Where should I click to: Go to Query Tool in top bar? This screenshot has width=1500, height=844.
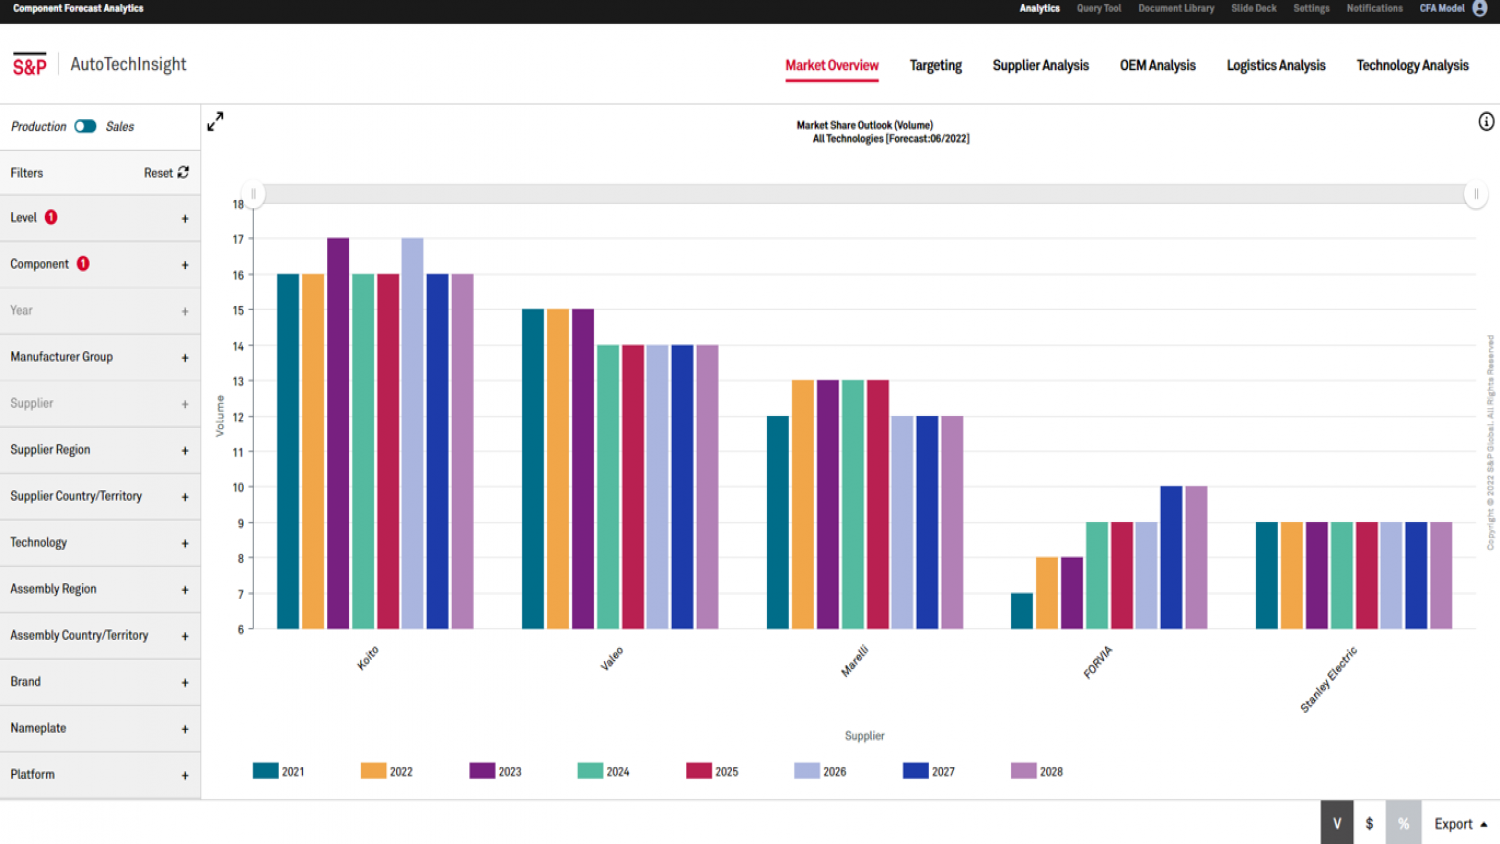click(1098, 8)
